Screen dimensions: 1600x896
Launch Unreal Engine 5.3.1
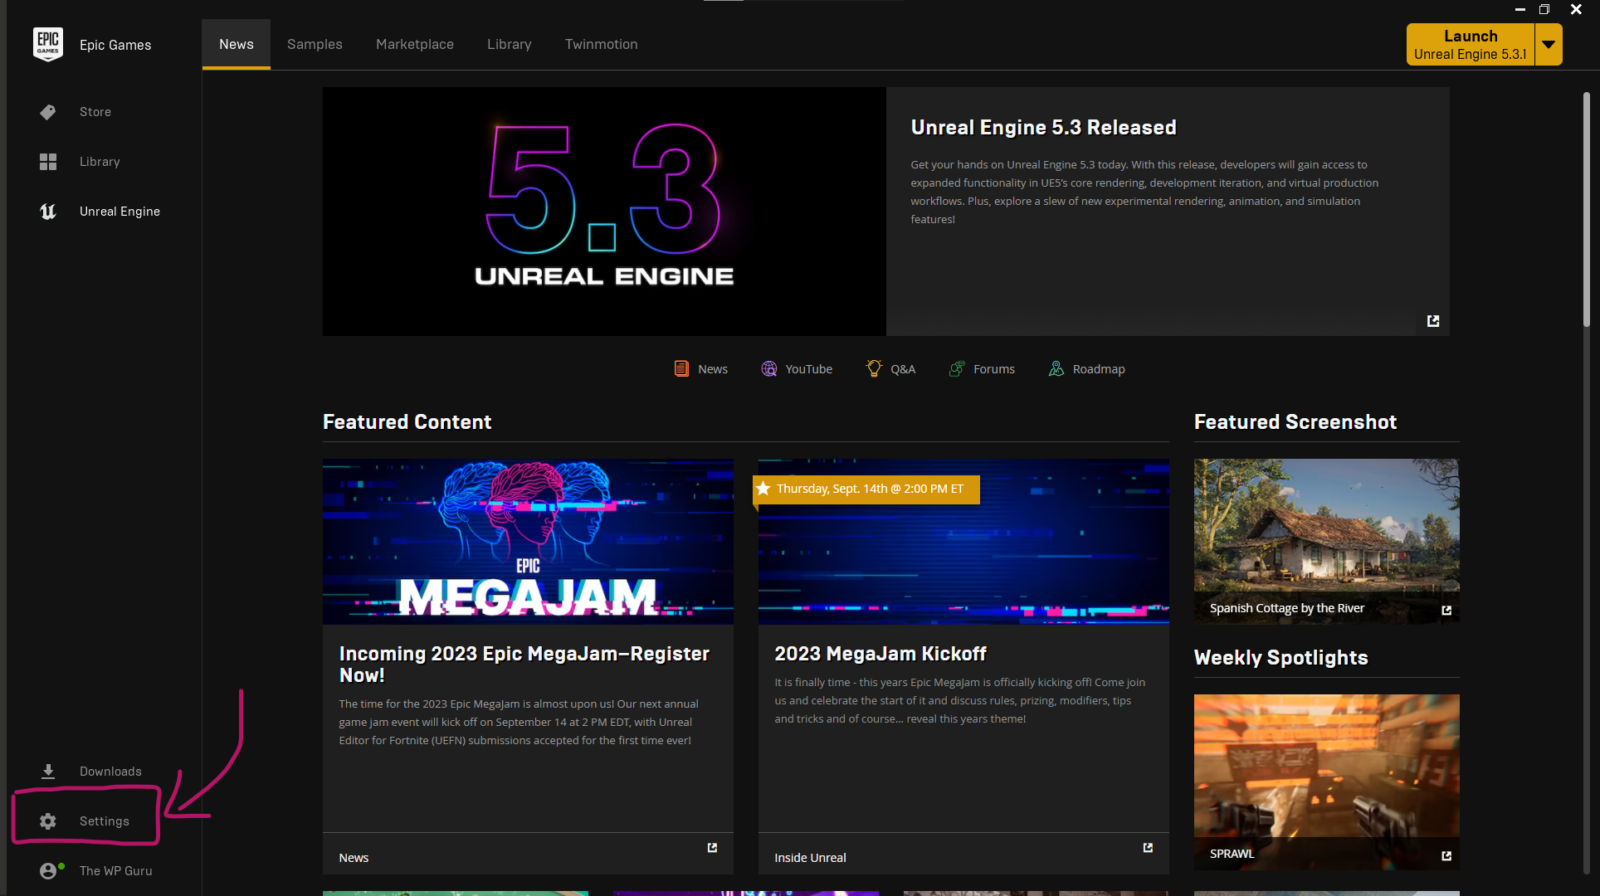[1469, 45]
